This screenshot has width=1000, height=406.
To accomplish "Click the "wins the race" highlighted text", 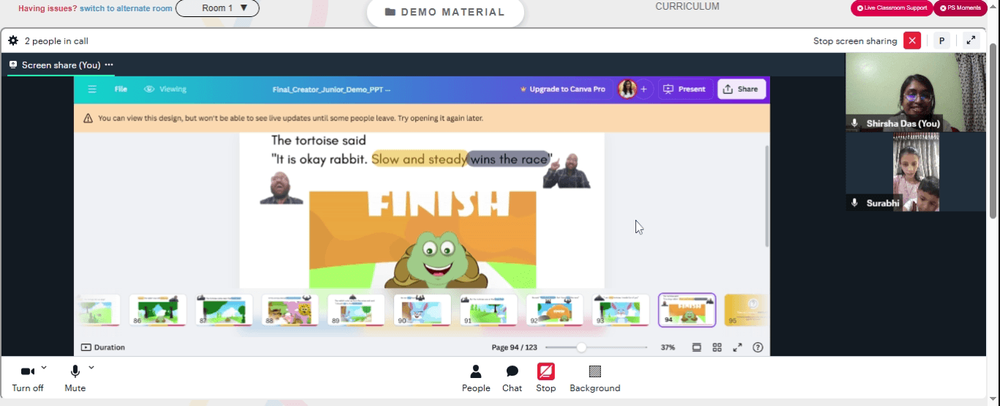I will point(508,159).
